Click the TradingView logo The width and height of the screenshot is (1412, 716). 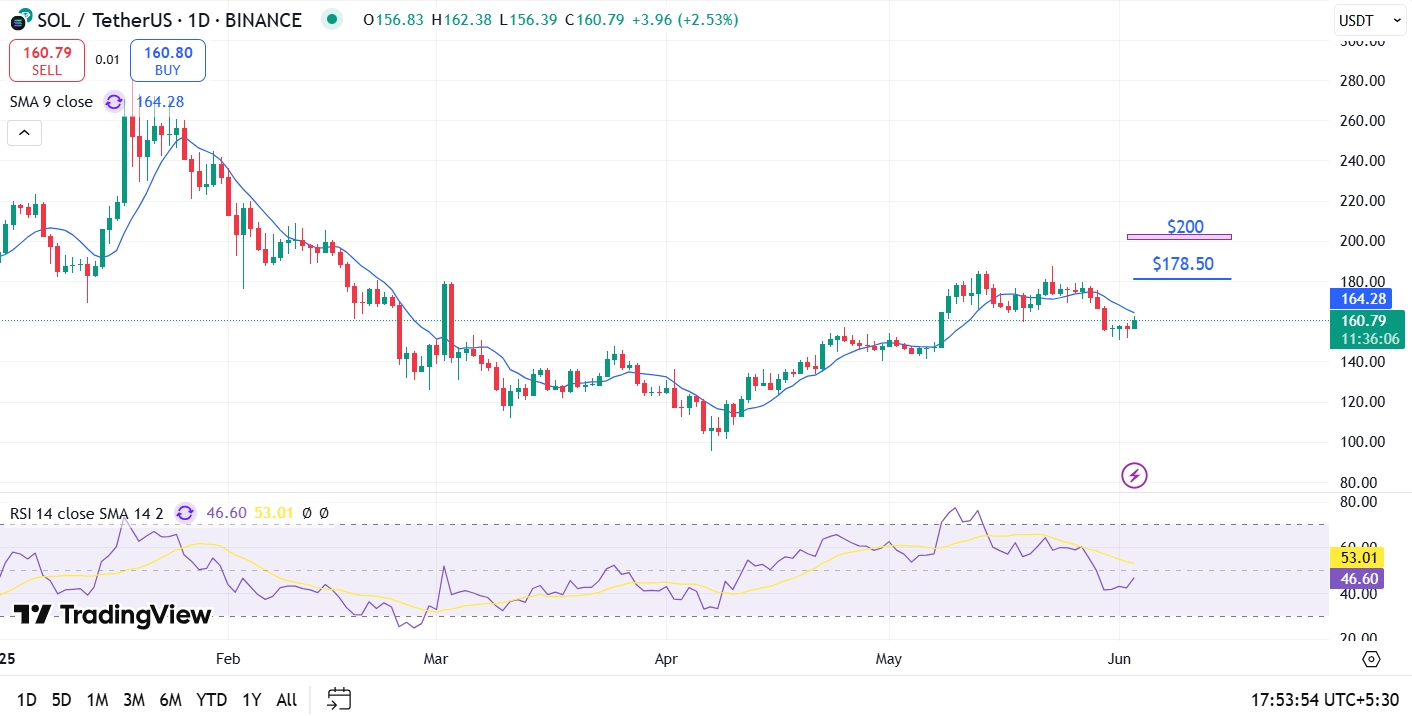112,615
